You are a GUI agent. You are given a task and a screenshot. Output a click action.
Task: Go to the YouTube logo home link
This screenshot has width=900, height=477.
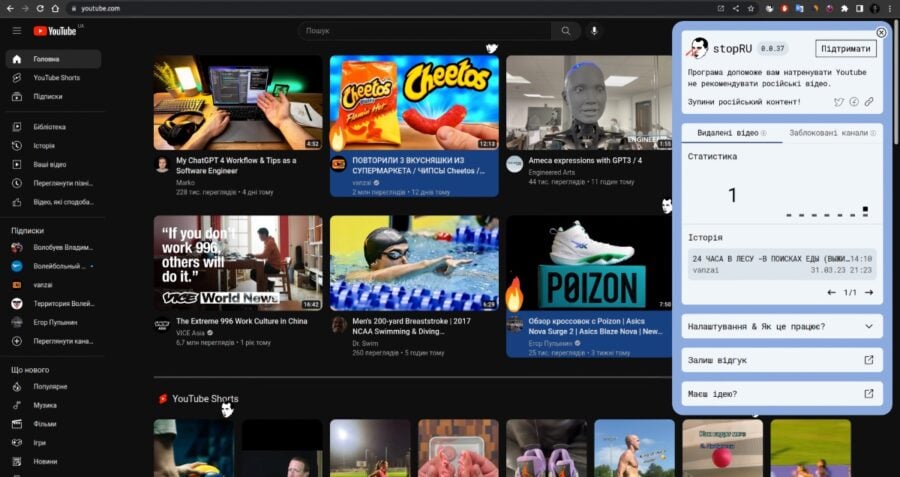pos(55,31)
